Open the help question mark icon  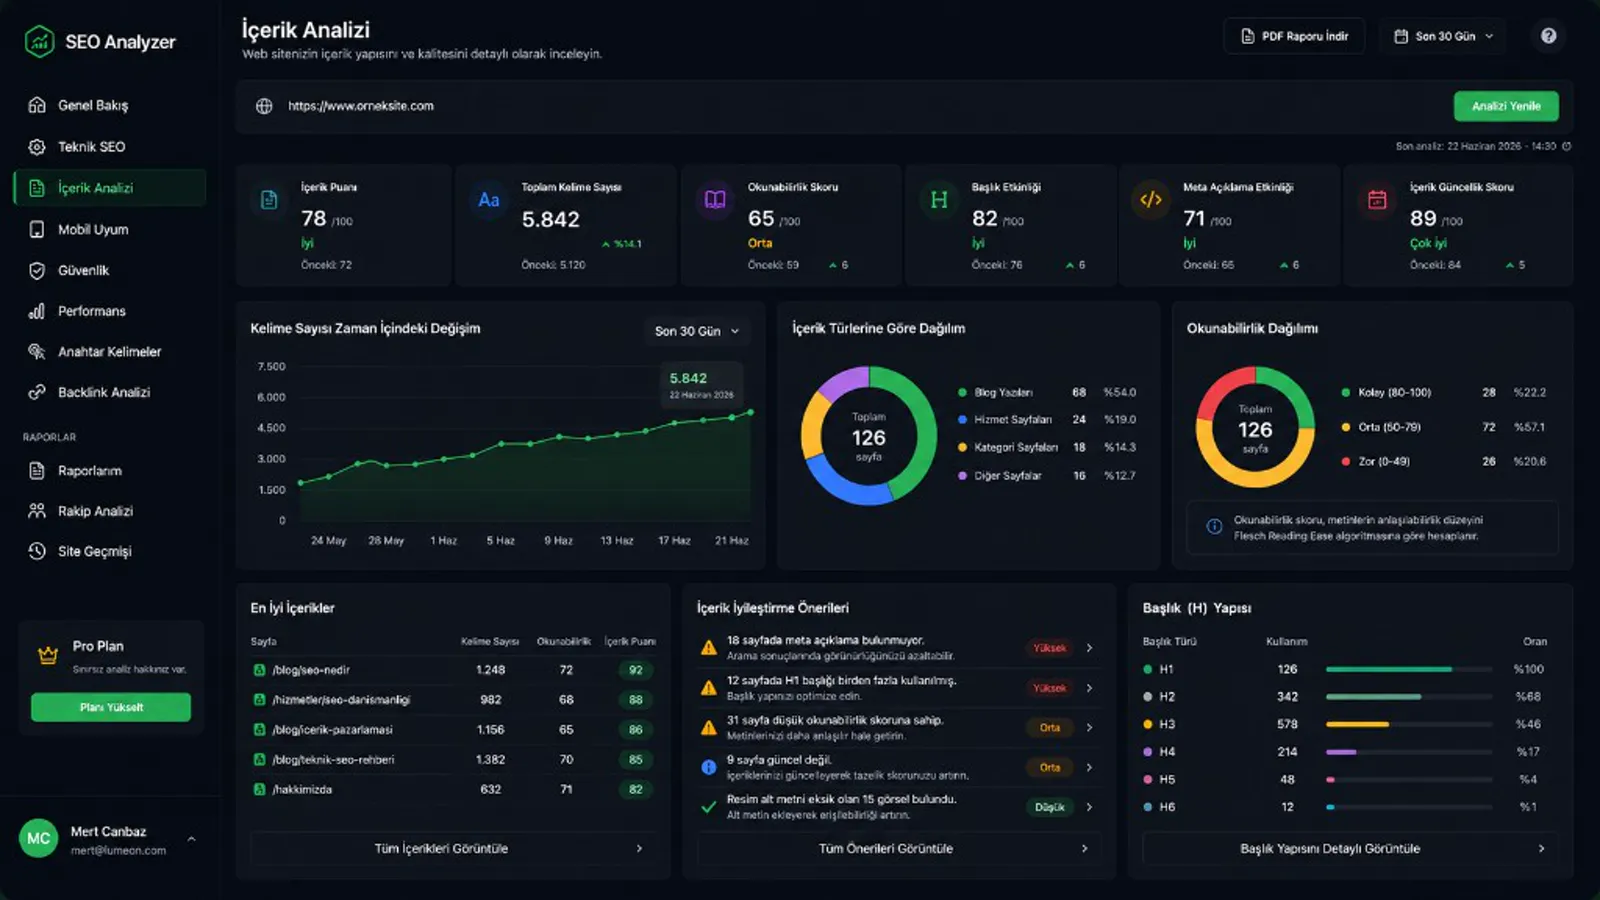pyautogui.click(x=1548, y=36)
